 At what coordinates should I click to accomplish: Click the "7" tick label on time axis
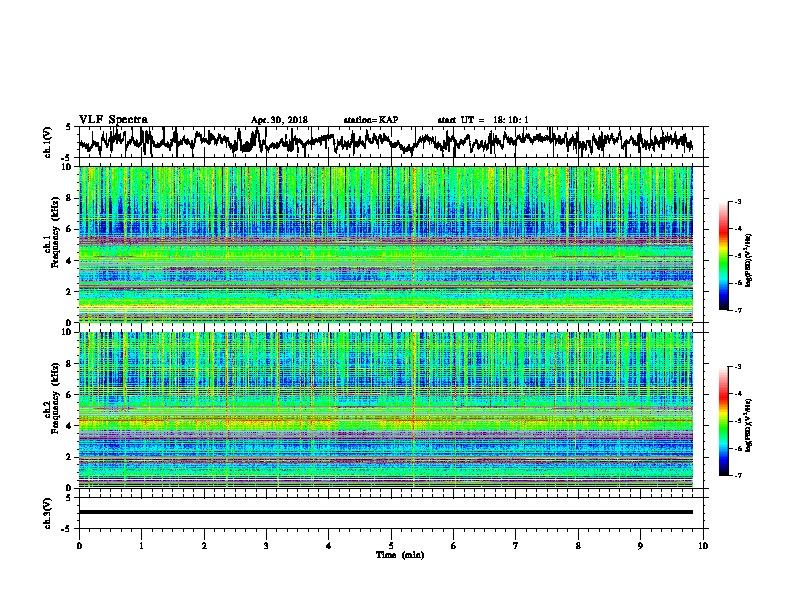[516, 546]
